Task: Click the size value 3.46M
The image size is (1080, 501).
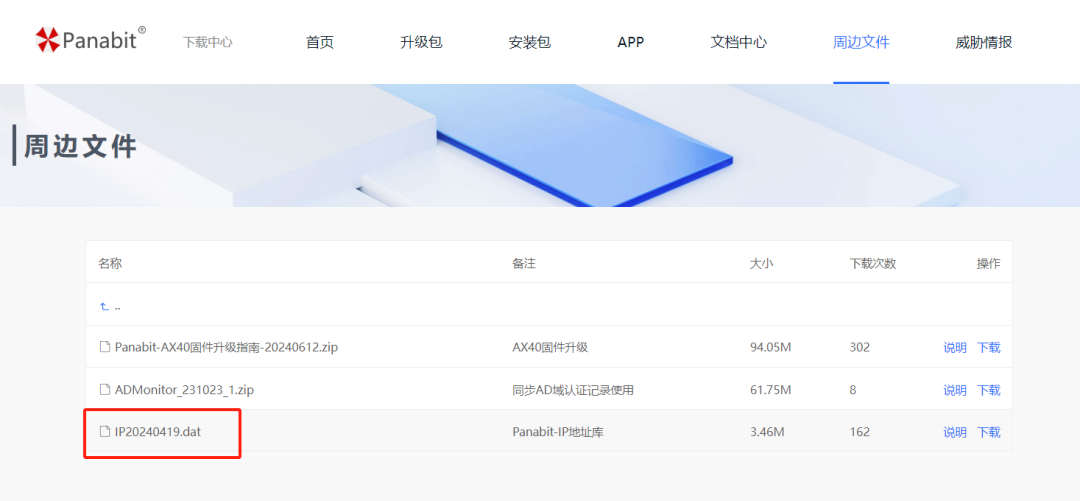Action: 767,432
